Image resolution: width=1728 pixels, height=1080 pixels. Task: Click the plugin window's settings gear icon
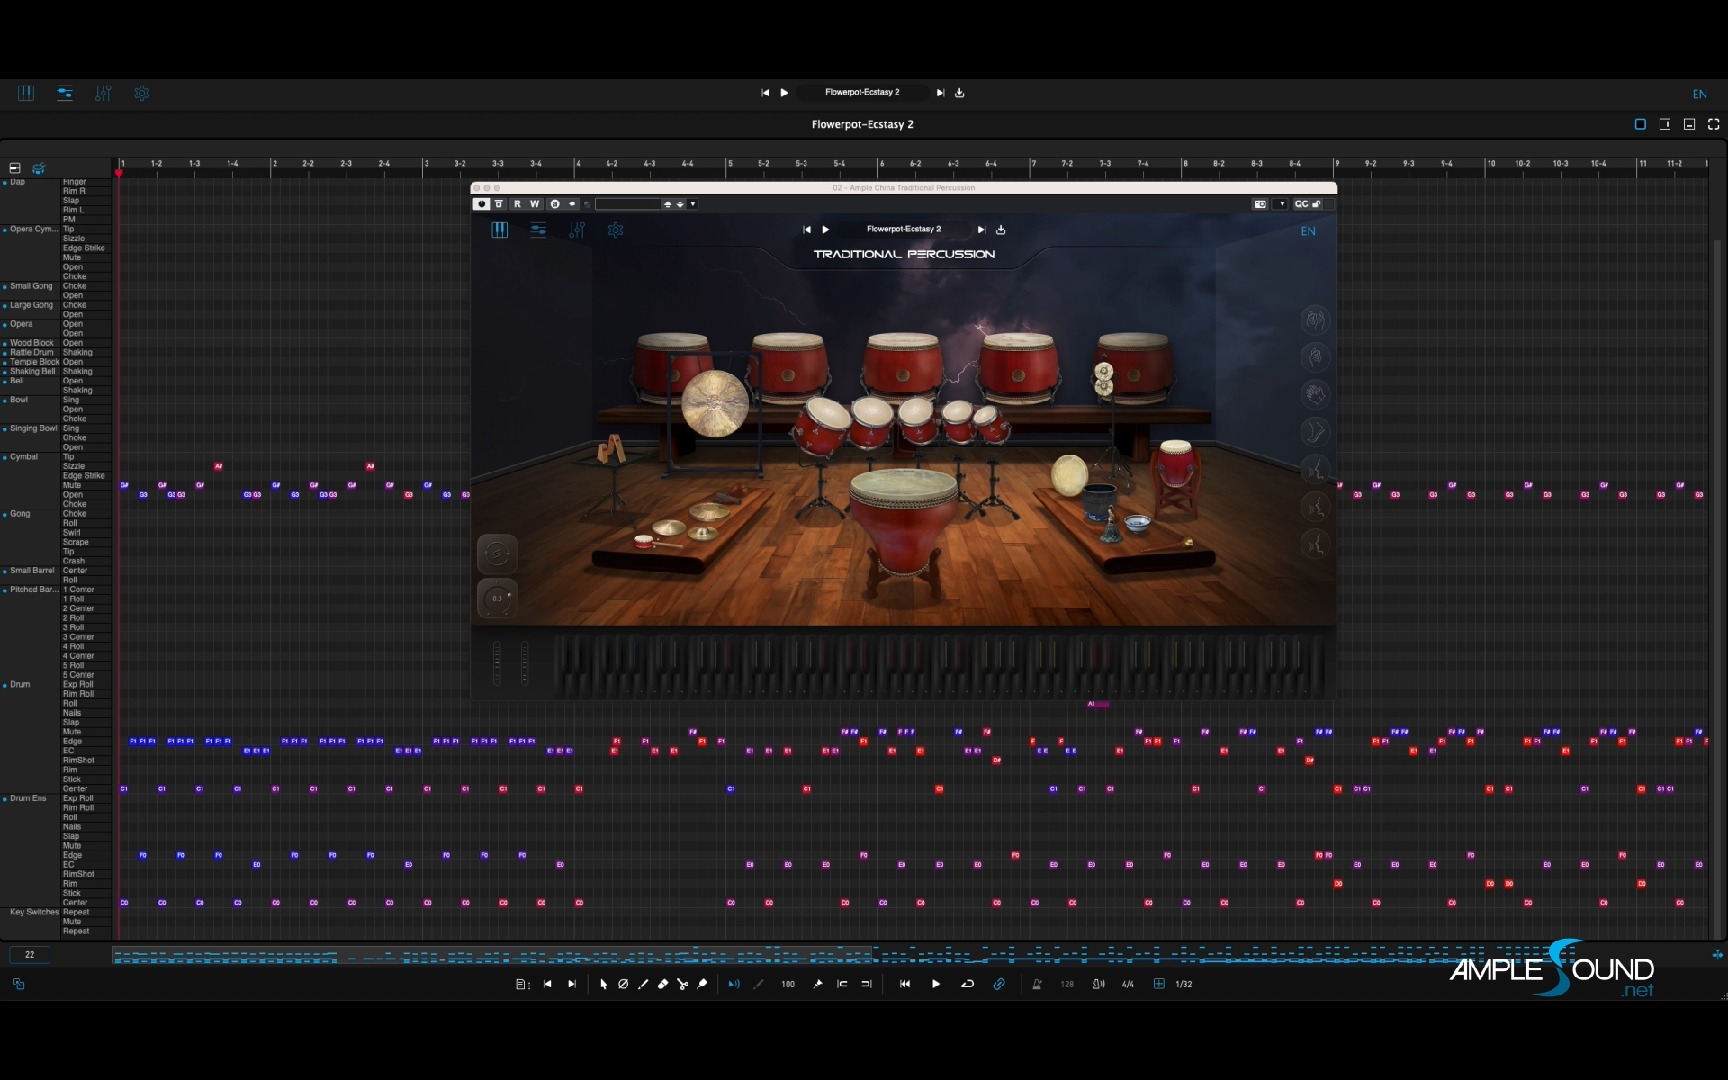[x=616, y=230]
